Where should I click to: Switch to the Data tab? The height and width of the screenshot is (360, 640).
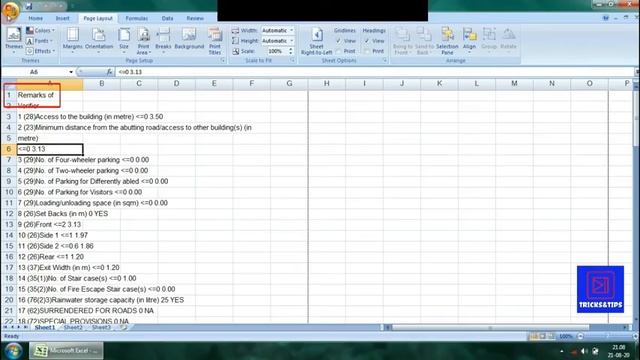(167, 18)
